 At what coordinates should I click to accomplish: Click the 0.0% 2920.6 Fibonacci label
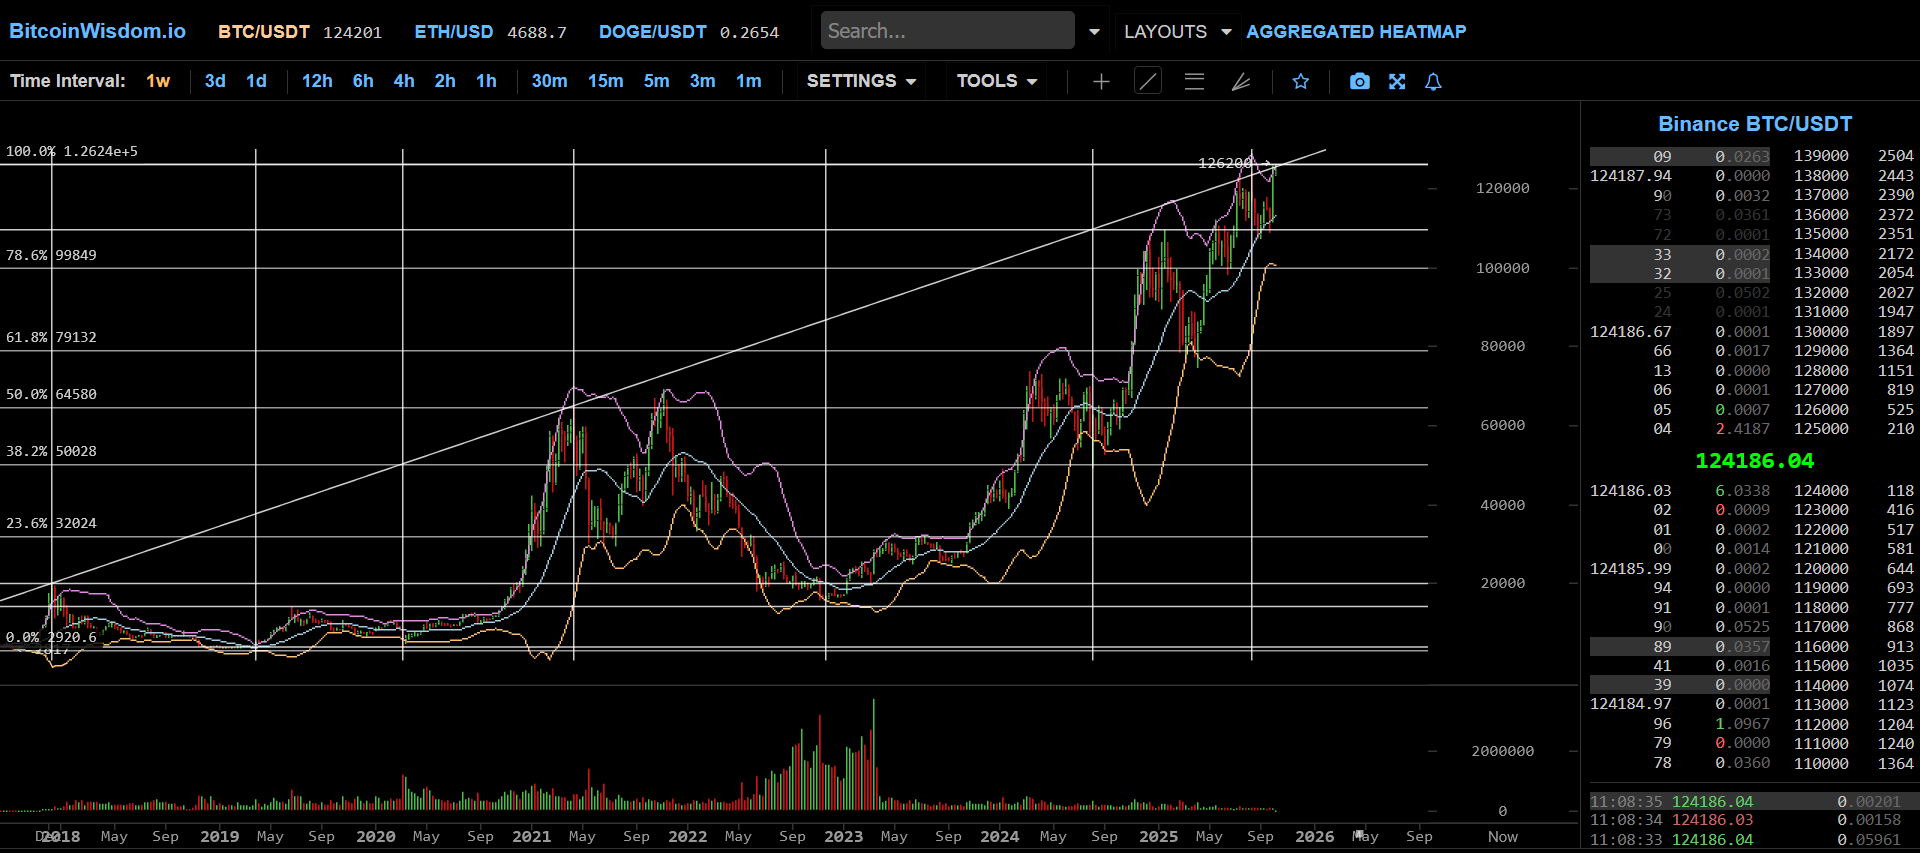pyautogui.click(x=51, y=637)
